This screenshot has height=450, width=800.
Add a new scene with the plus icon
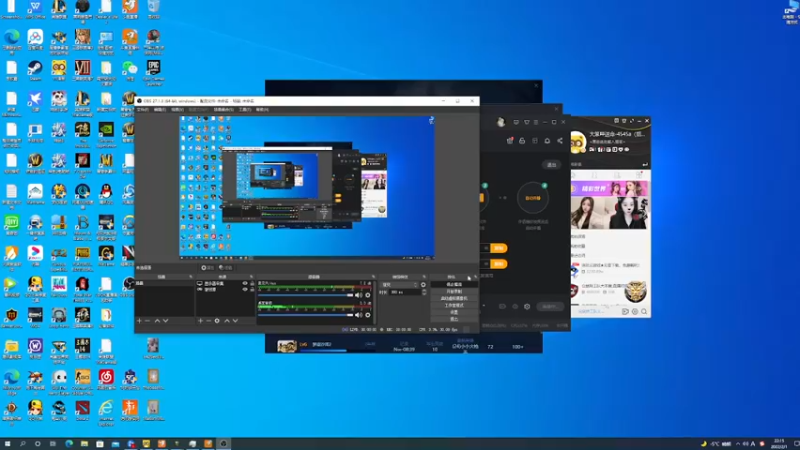coord(139,321)
